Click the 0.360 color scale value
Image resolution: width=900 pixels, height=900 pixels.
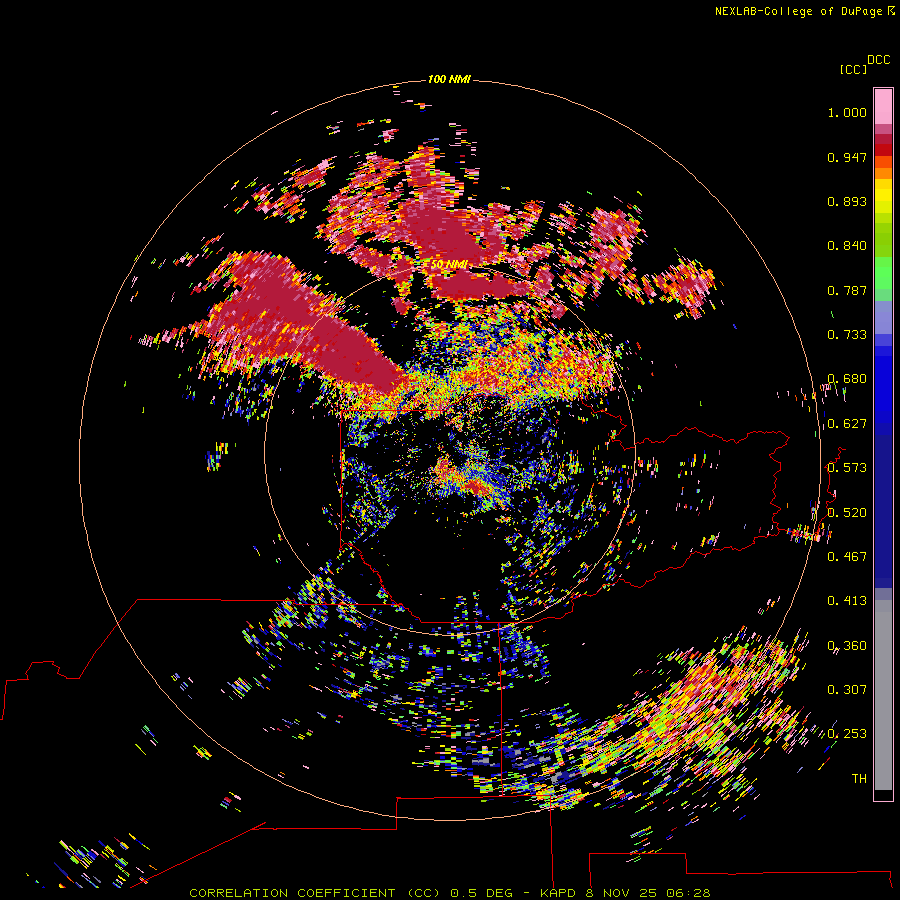click(x=847, y=646)
